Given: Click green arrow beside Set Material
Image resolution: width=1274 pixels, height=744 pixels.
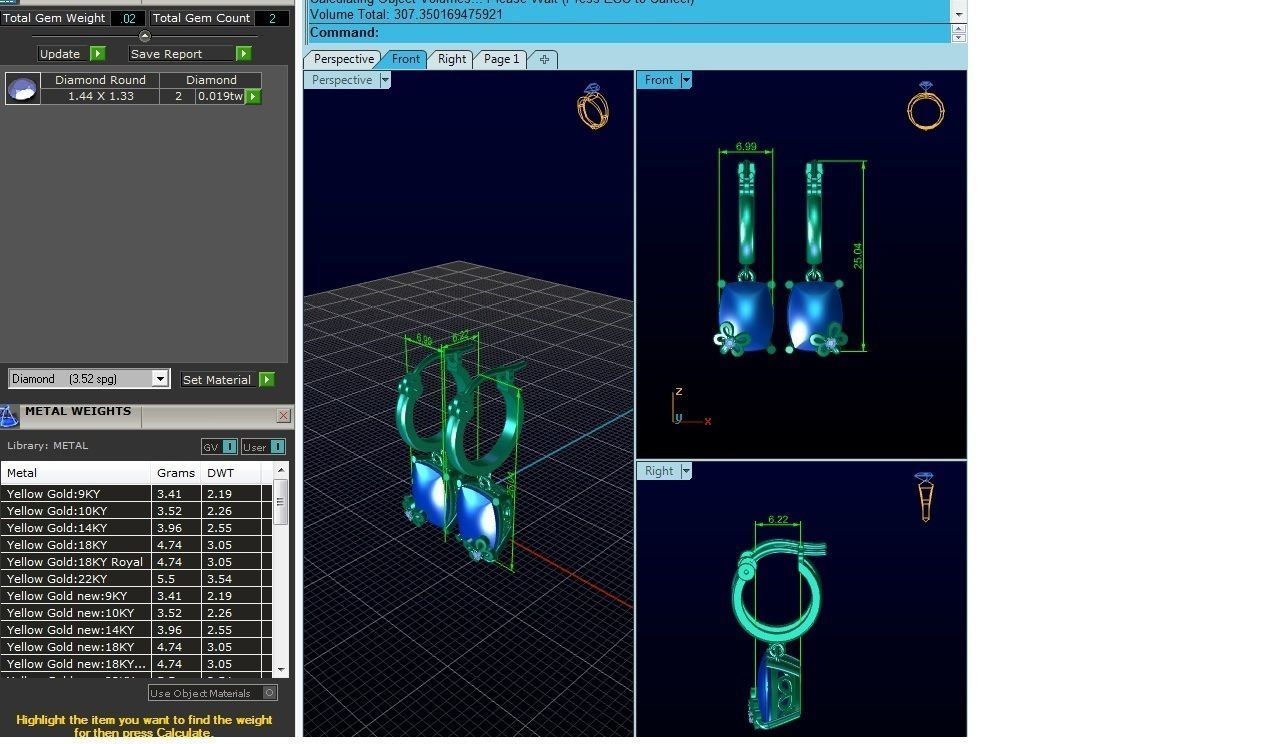Looking at the screenshot, I should (x=266, y=380).
